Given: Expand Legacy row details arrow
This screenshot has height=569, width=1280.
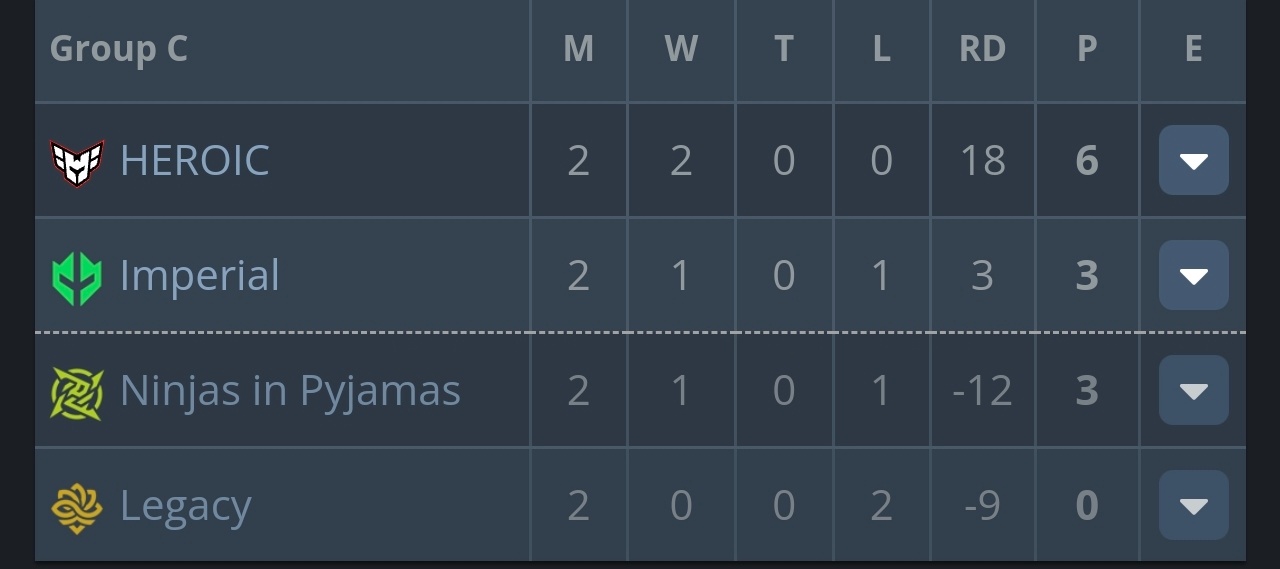Looking at the screenshot, I should coord(1193,505).
